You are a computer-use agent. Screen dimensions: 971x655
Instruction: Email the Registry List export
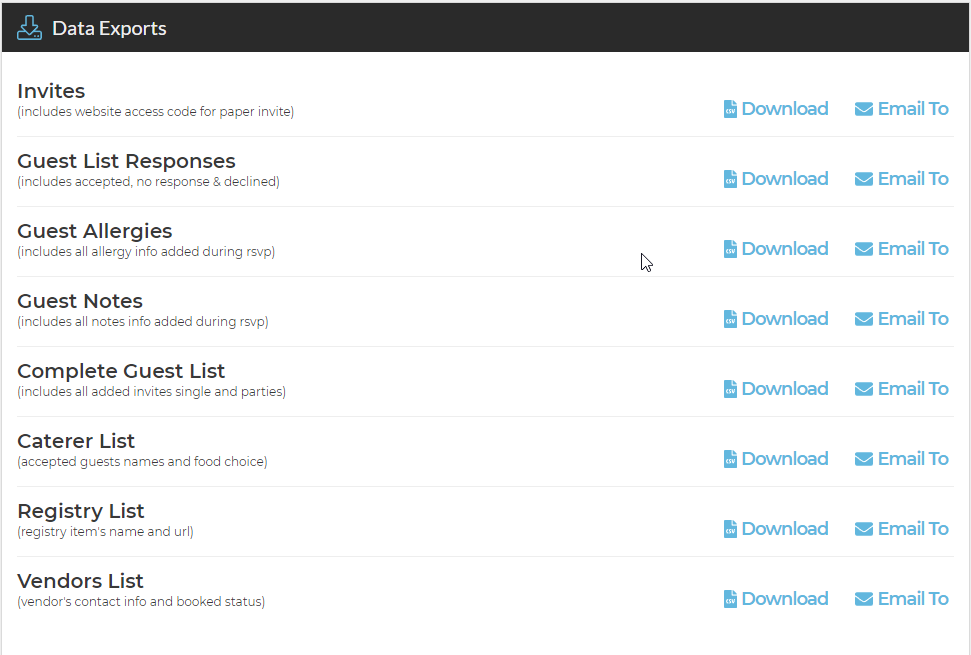click(x=901, y=529)
